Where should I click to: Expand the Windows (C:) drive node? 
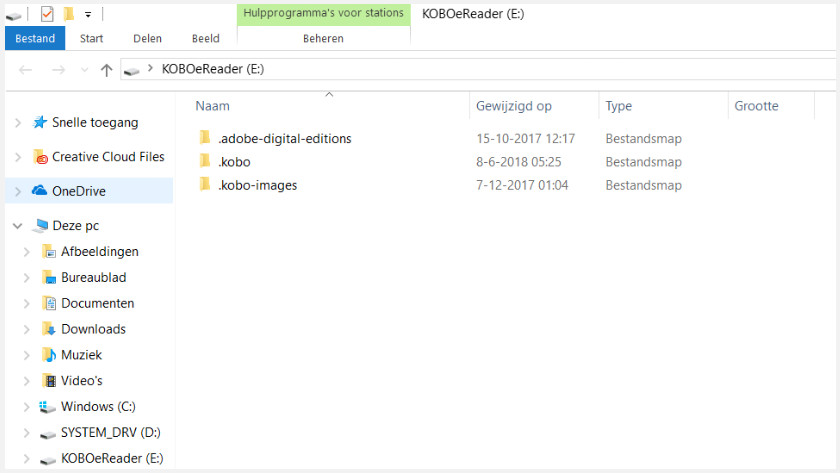point(27,407)
